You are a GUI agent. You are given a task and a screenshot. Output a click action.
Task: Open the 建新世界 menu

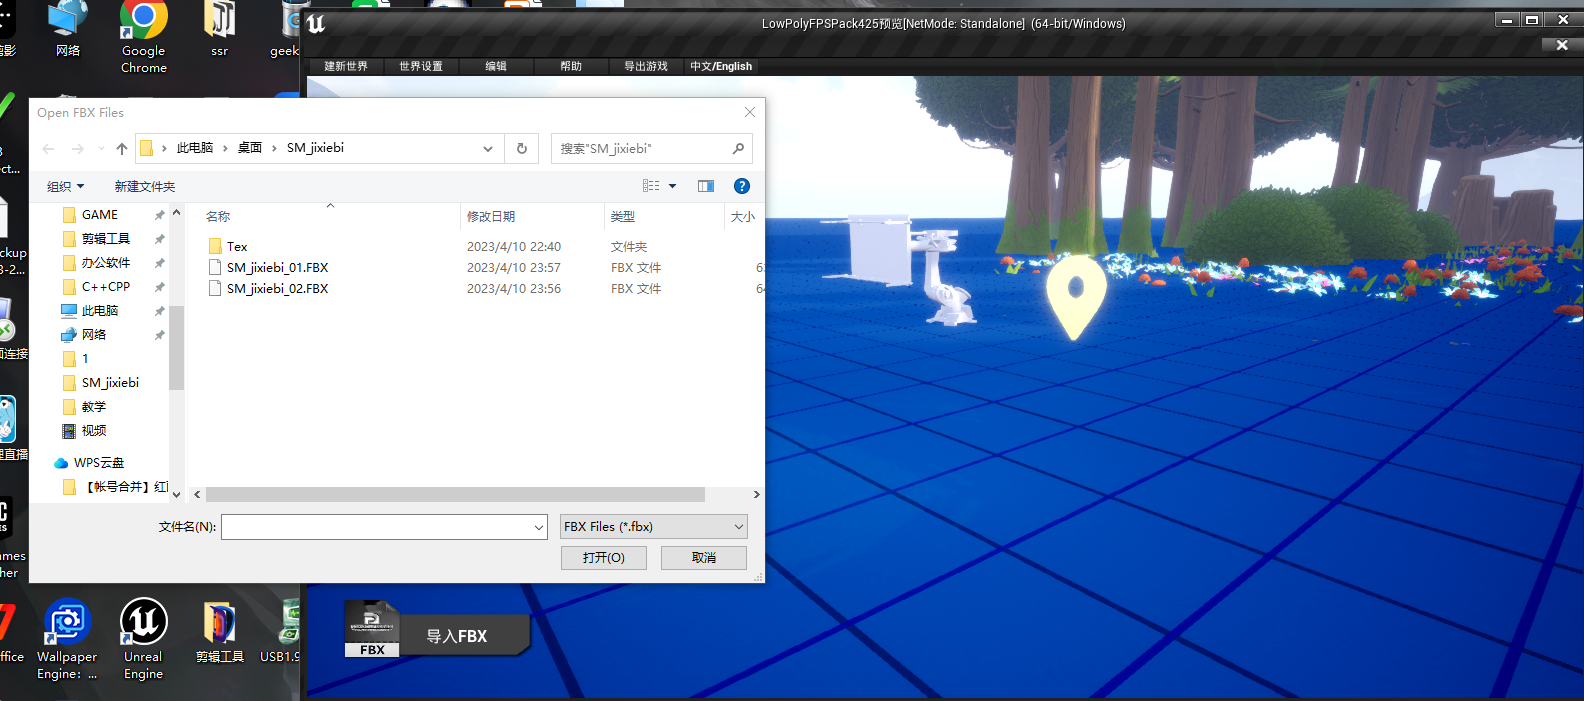[346, 66]
